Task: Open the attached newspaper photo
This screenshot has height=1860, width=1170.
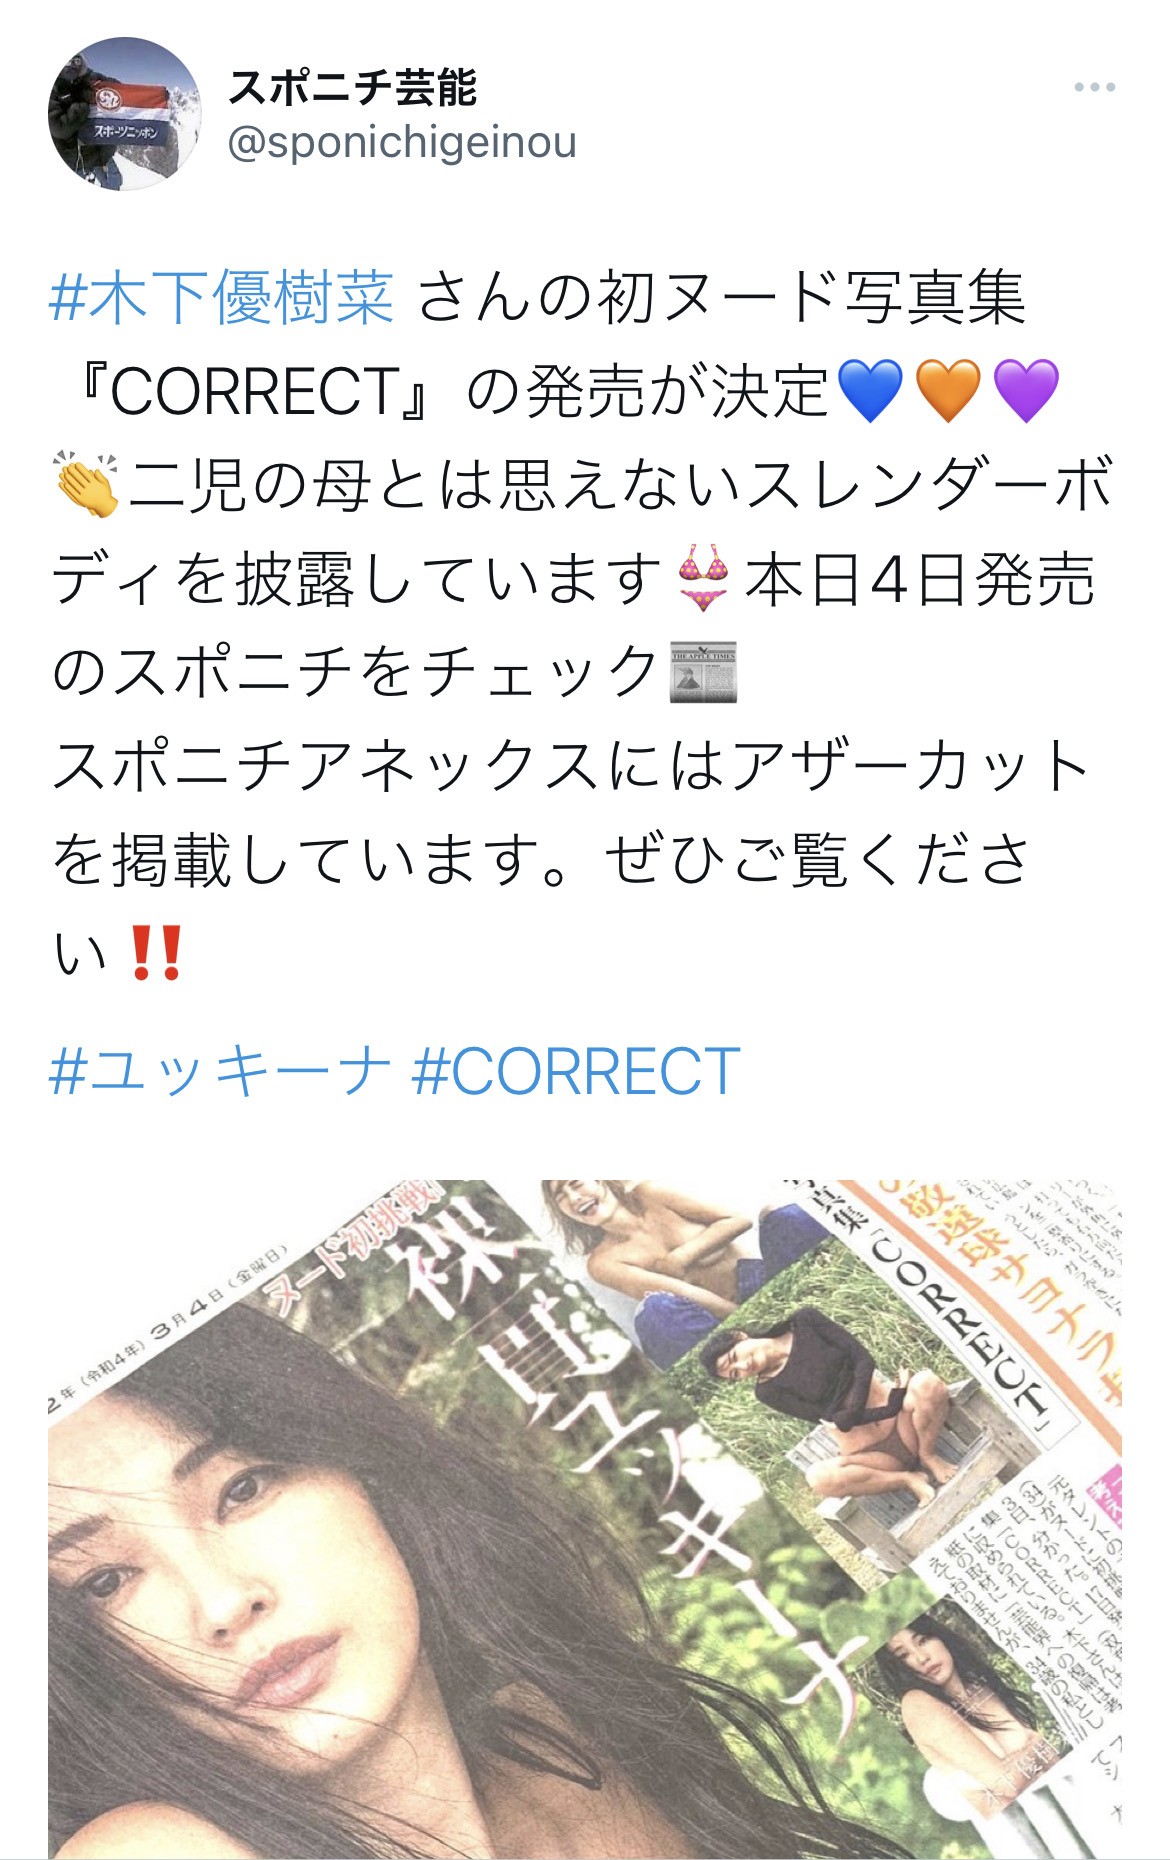Action: click(585, 1518)
